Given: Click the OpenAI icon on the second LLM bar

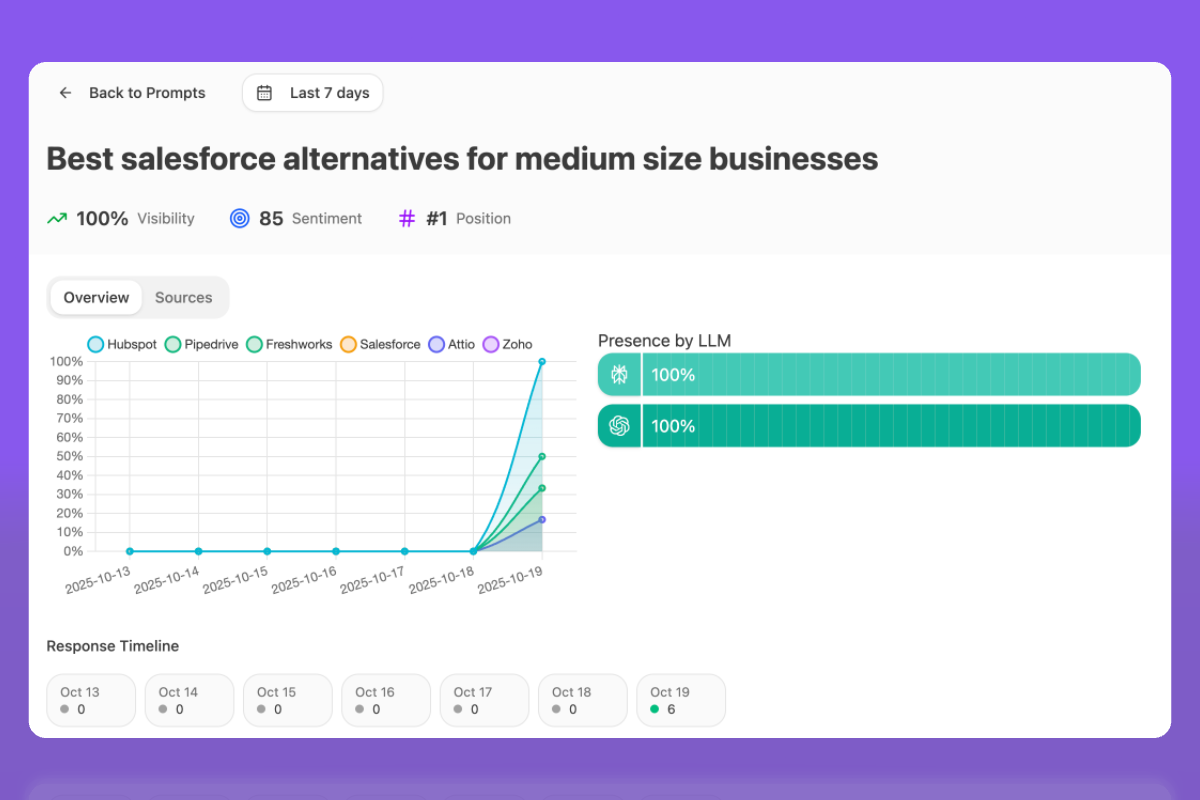Looking at the screenshot, I should [619, 425].
